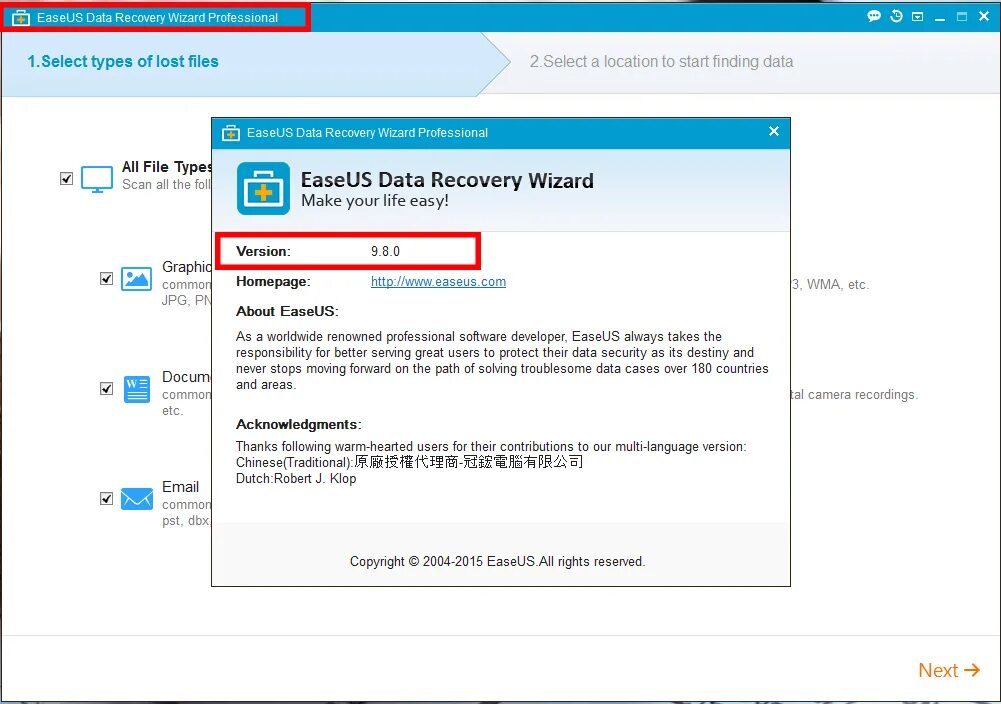Minimize the main EaseUS window

(940, 18)
